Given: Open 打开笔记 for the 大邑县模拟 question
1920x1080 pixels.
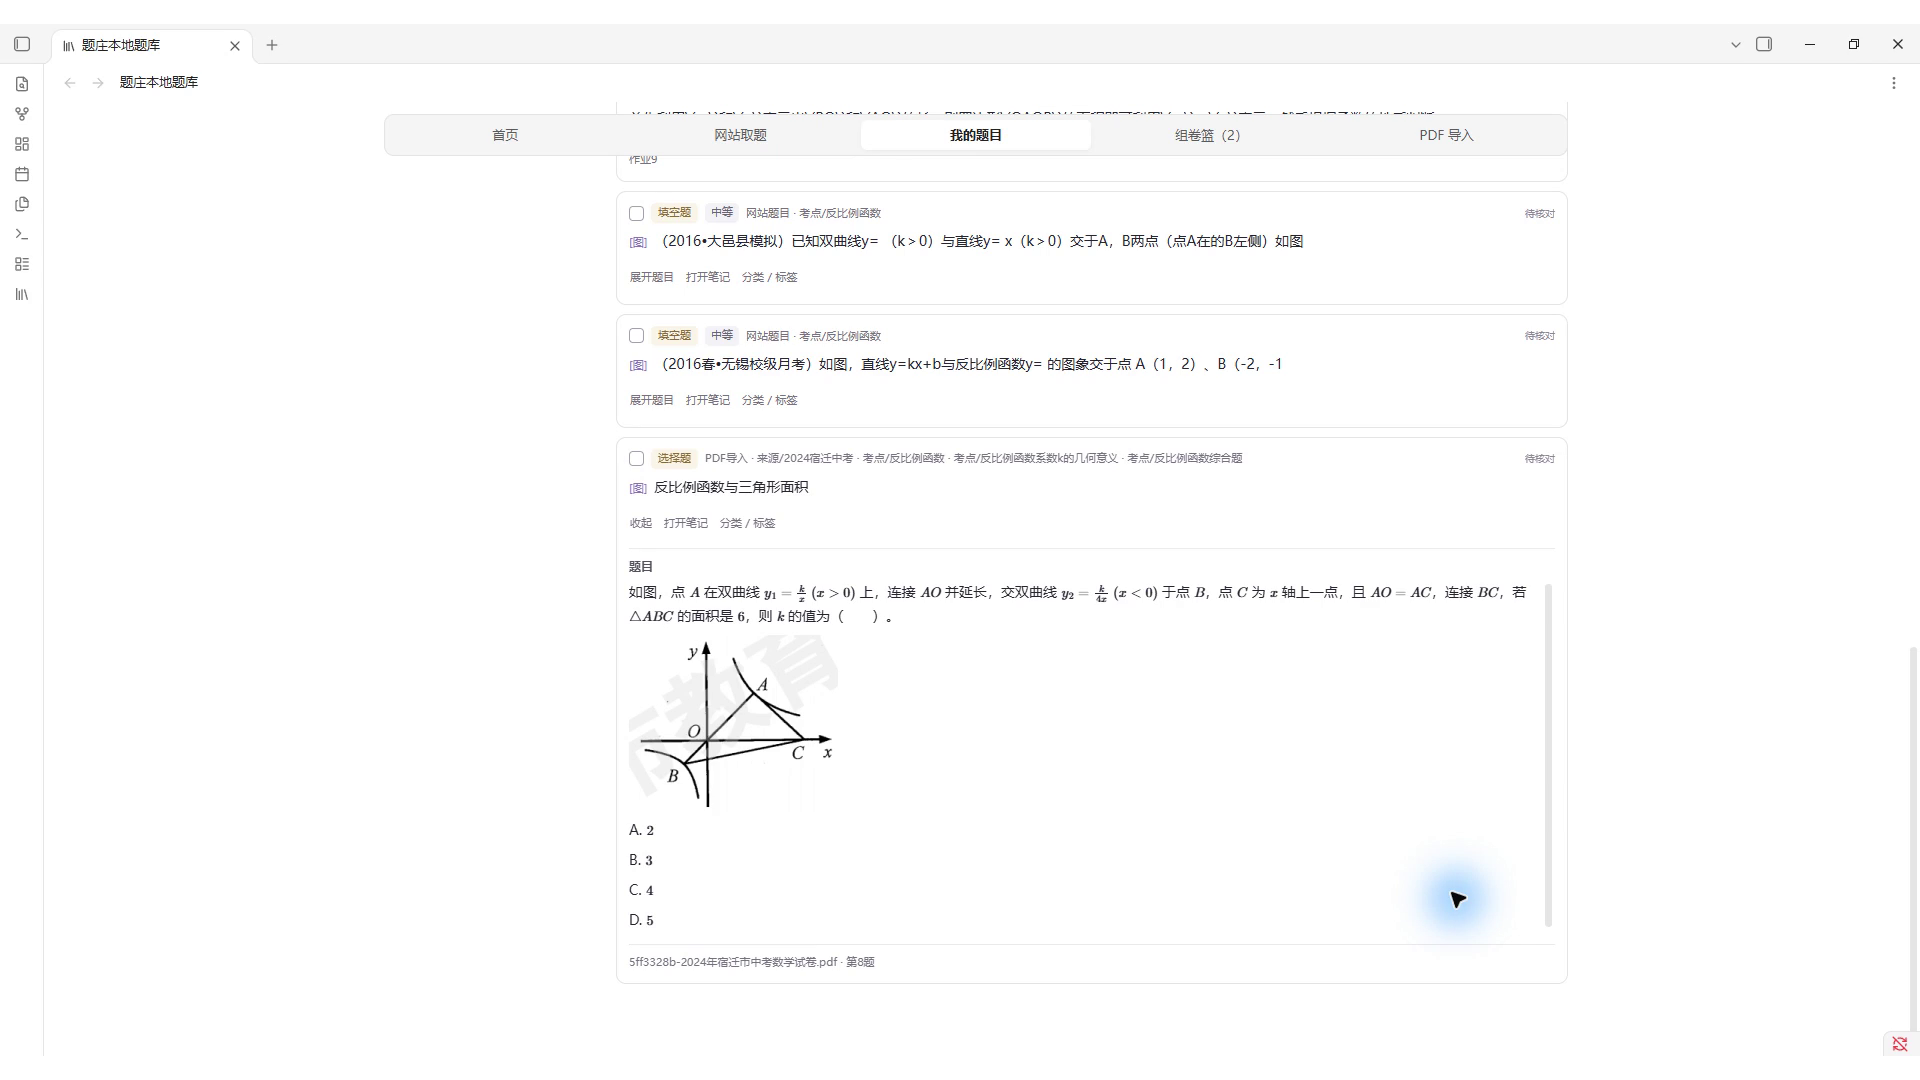Looking at the screenshot, I should pyautogui.click(x=708, y=277).
